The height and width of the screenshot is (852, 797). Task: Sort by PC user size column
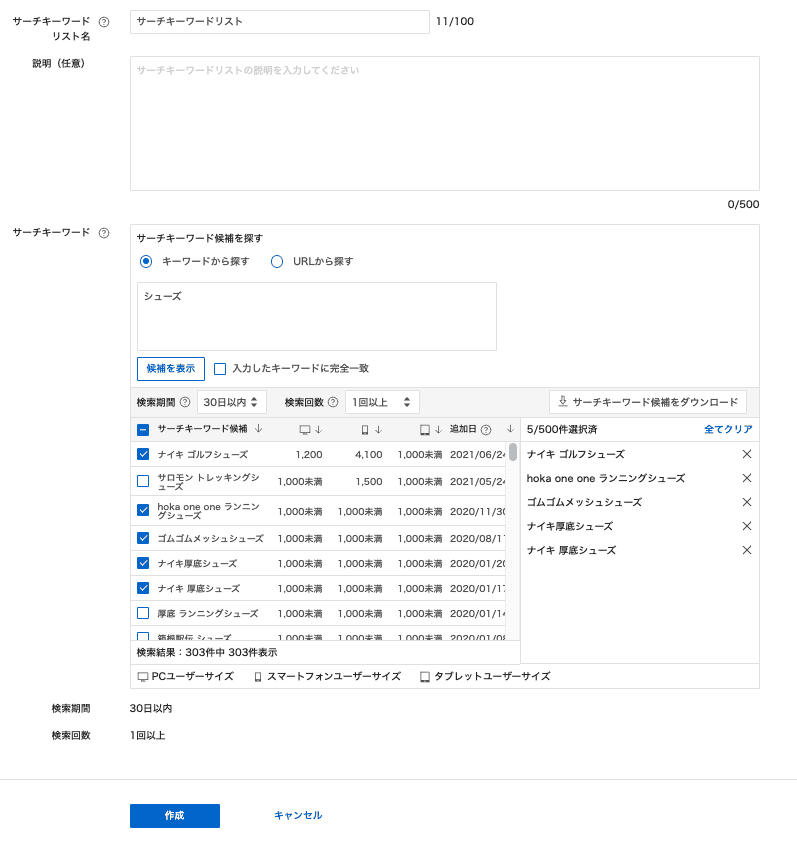point(318,430)
